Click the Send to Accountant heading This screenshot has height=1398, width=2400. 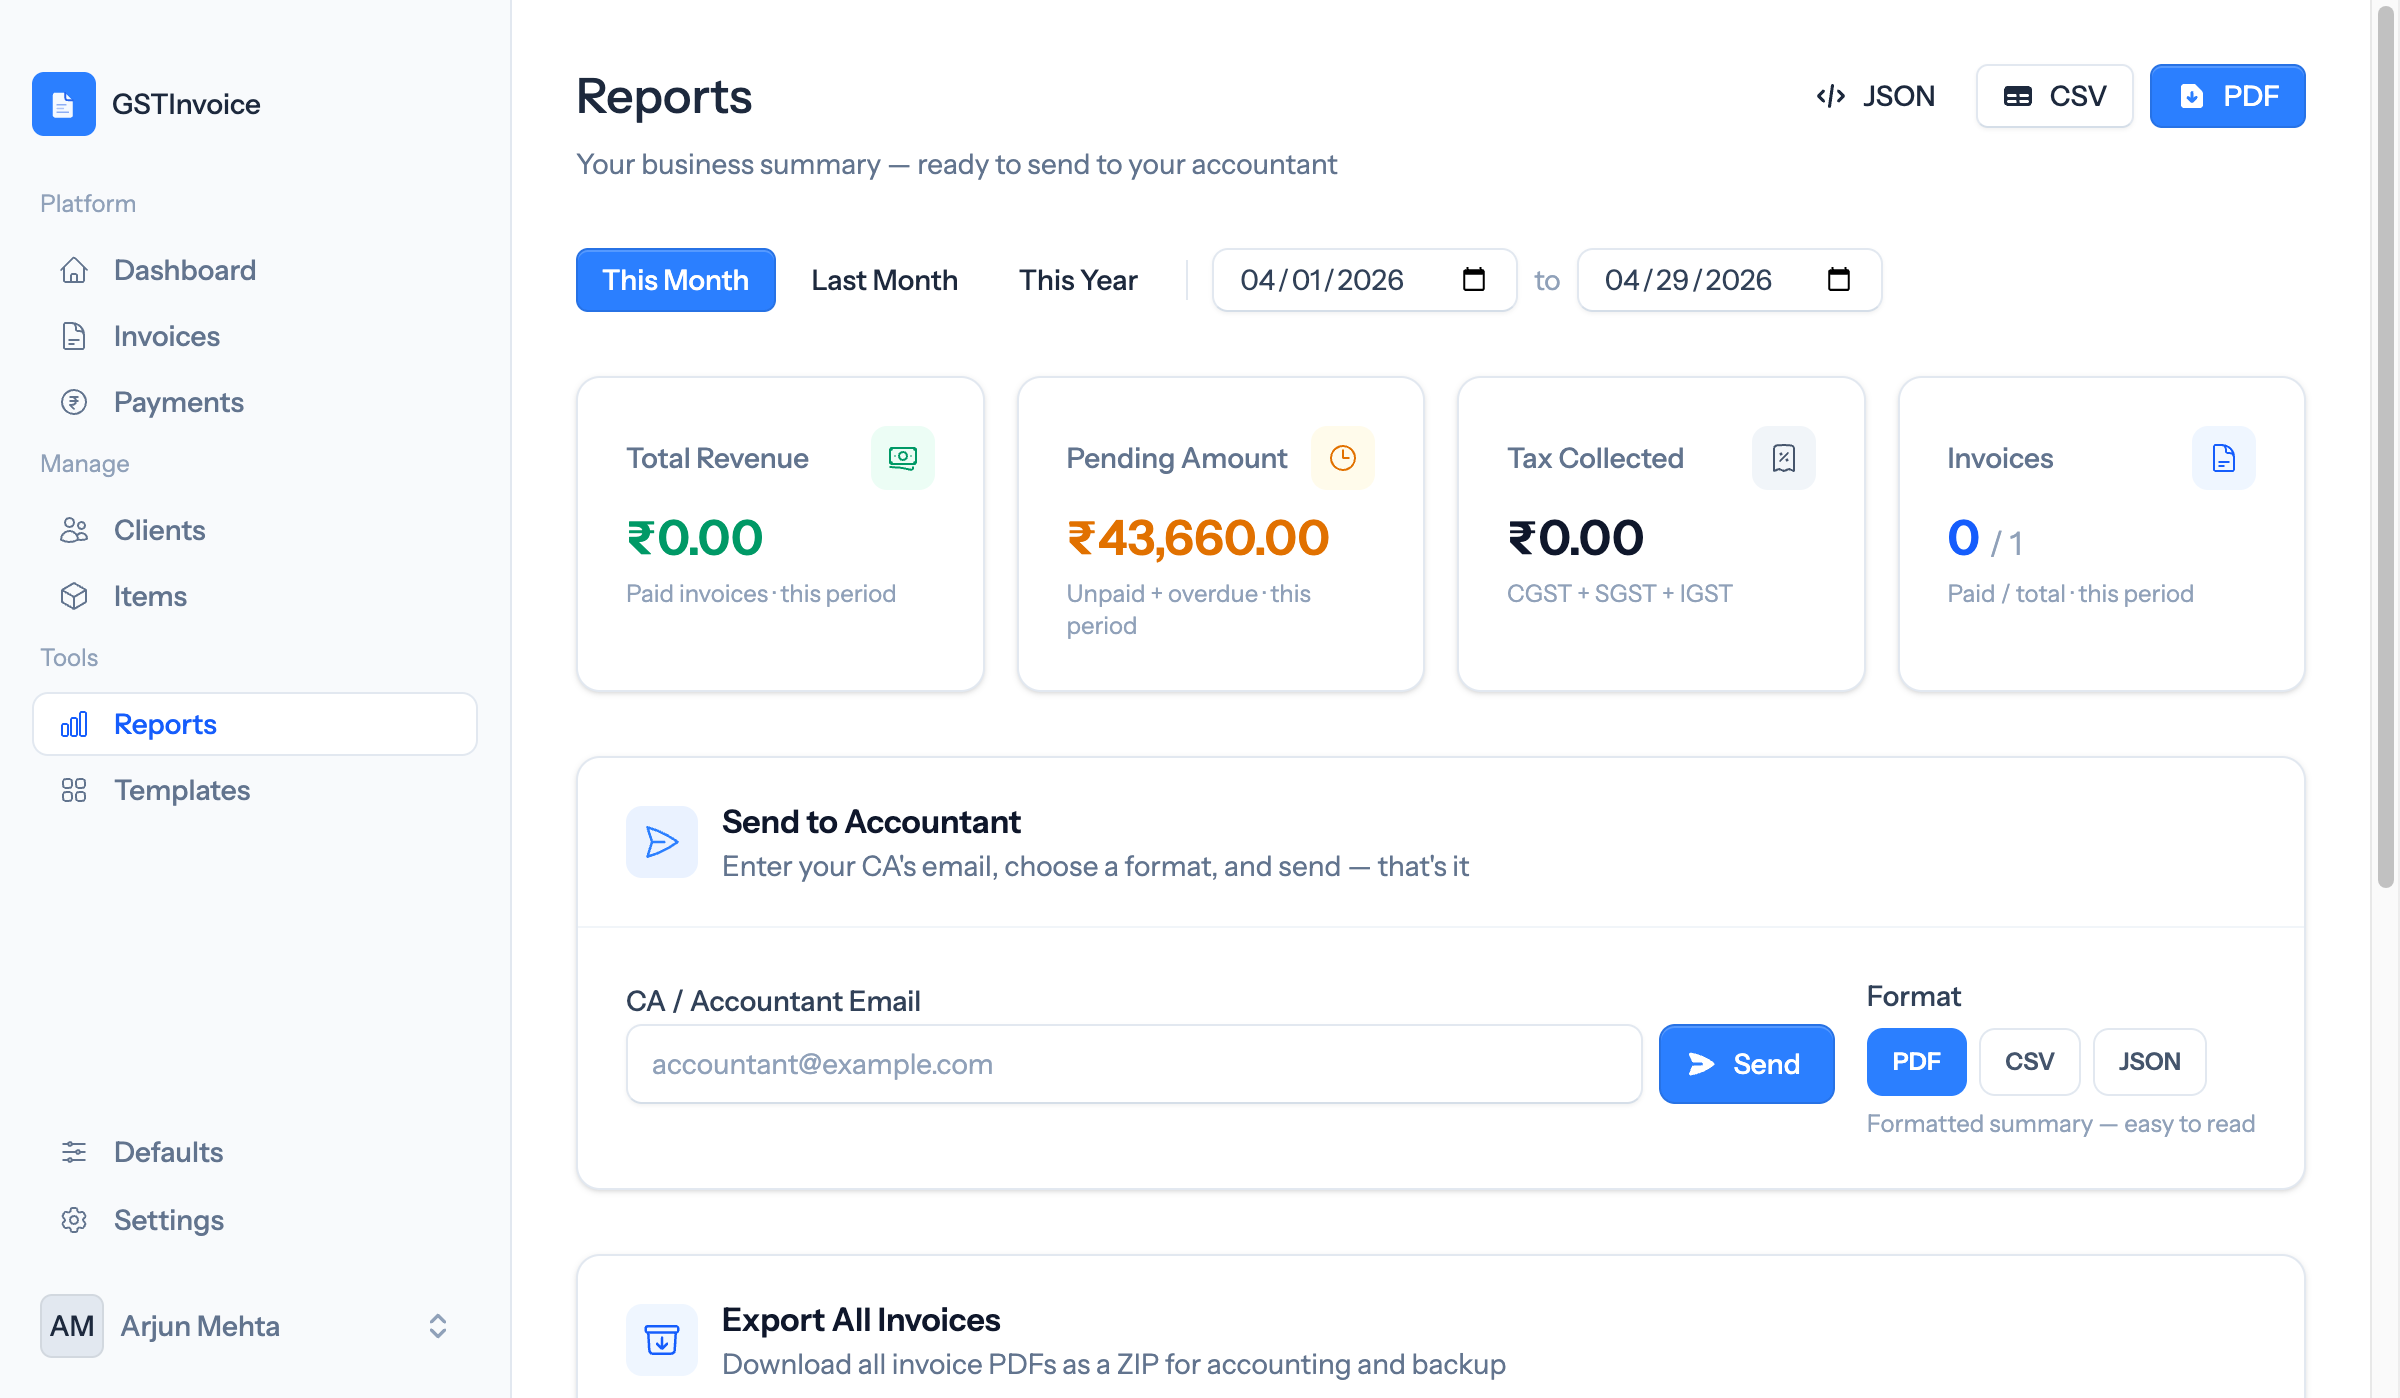pyautogui.click(x=871, y=822)
